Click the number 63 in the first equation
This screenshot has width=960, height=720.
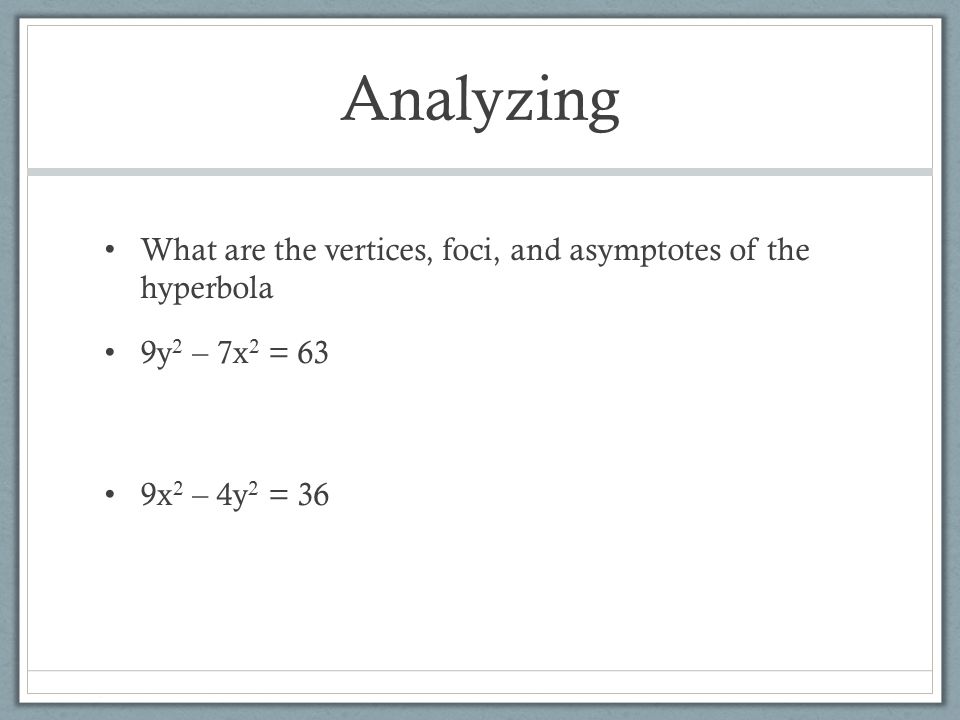[x=313, y=353]
